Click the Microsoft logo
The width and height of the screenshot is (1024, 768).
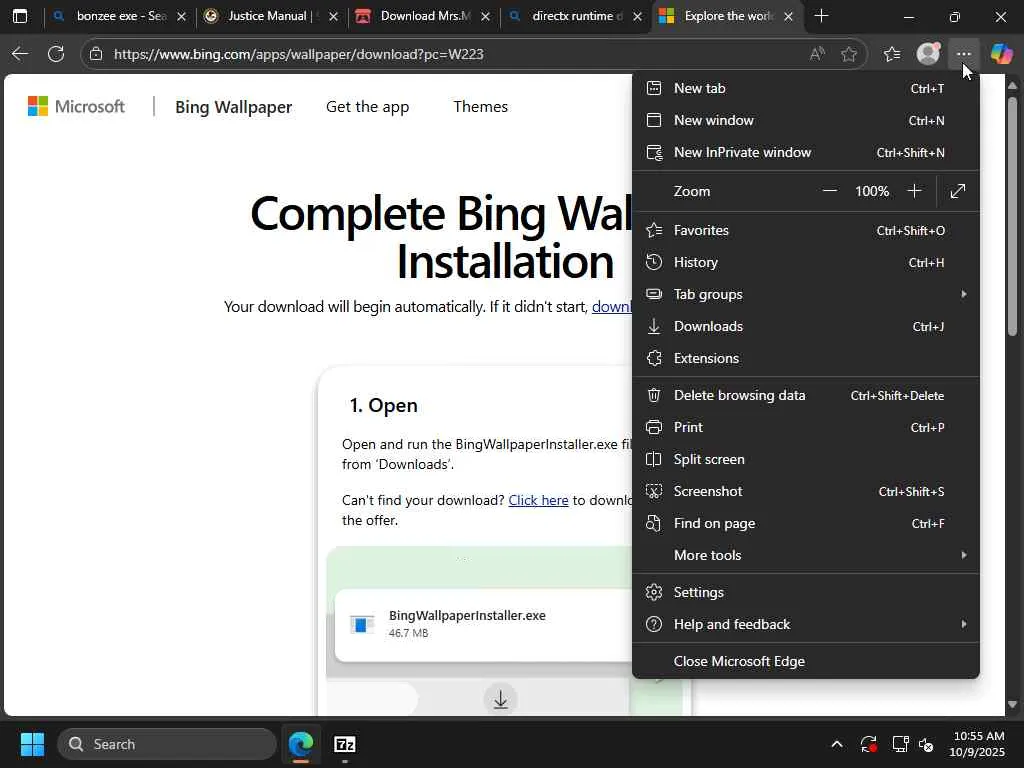tap(76, 106)
